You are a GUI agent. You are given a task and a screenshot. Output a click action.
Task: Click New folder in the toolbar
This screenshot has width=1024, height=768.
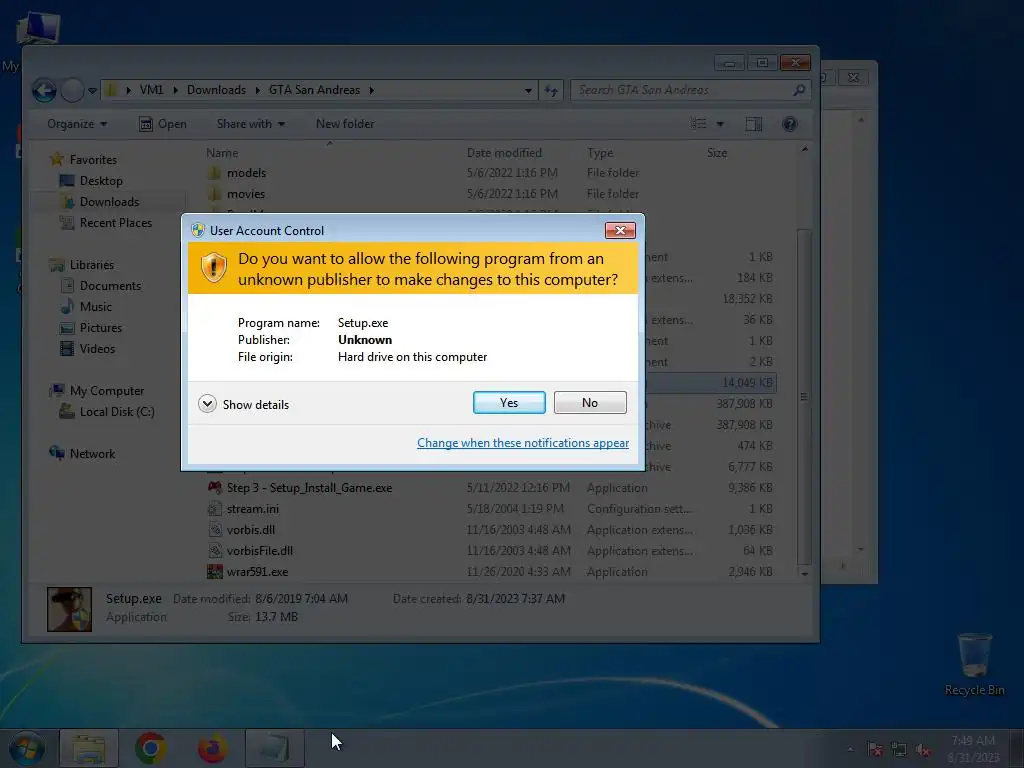tap(345, 124)
